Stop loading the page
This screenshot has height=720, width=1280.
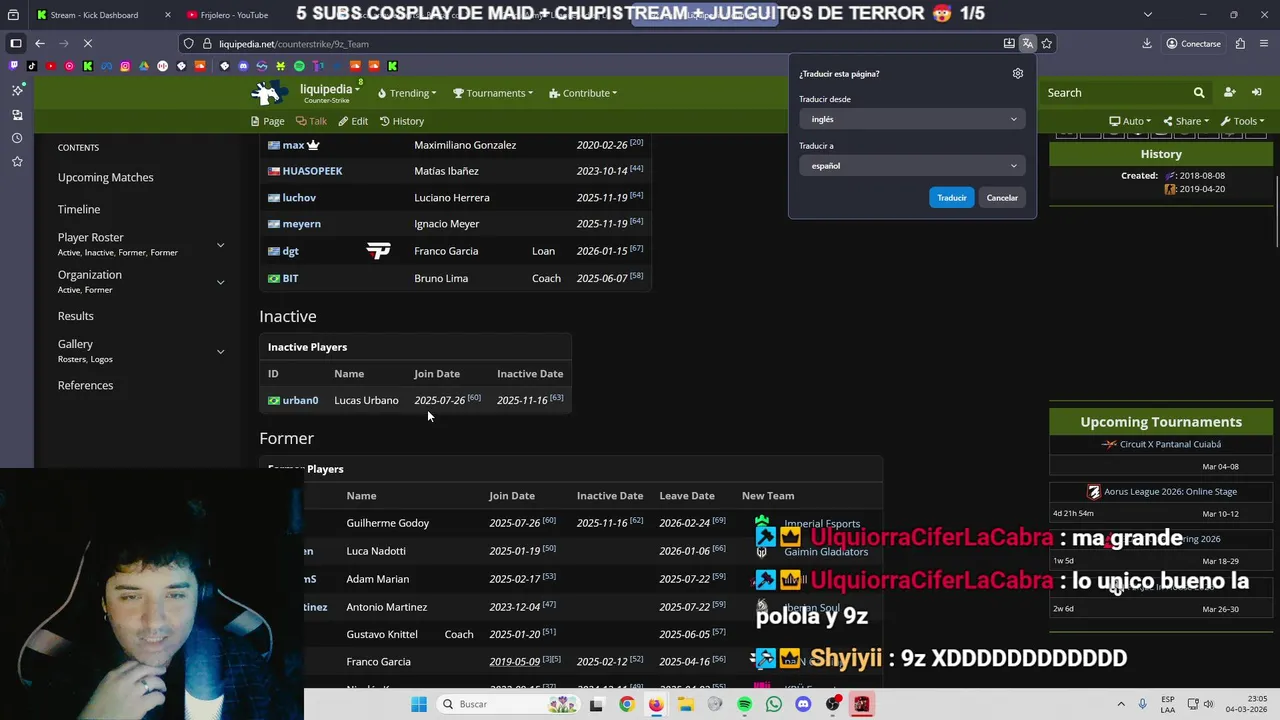coord(87,43)
